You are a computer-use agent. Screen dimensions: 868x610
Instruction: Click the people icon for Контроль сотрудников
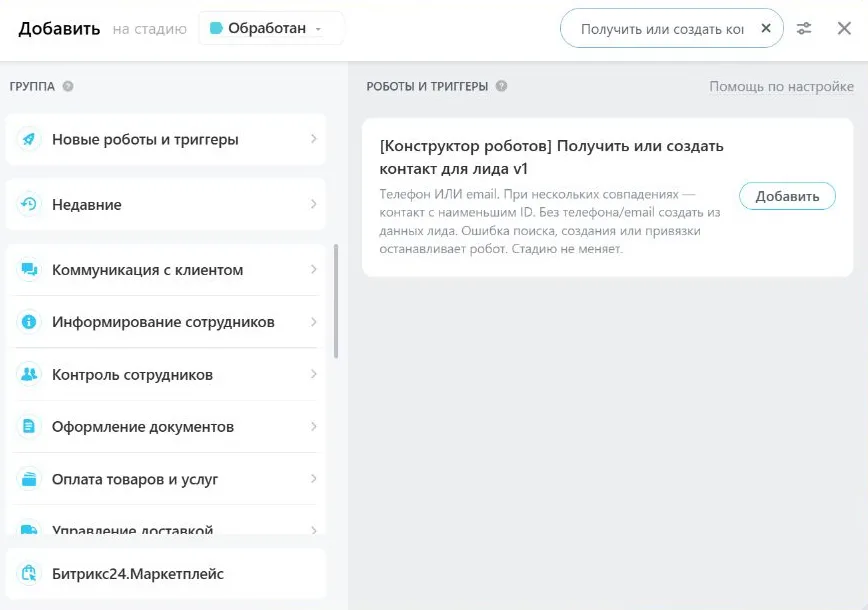pos(29,374)
